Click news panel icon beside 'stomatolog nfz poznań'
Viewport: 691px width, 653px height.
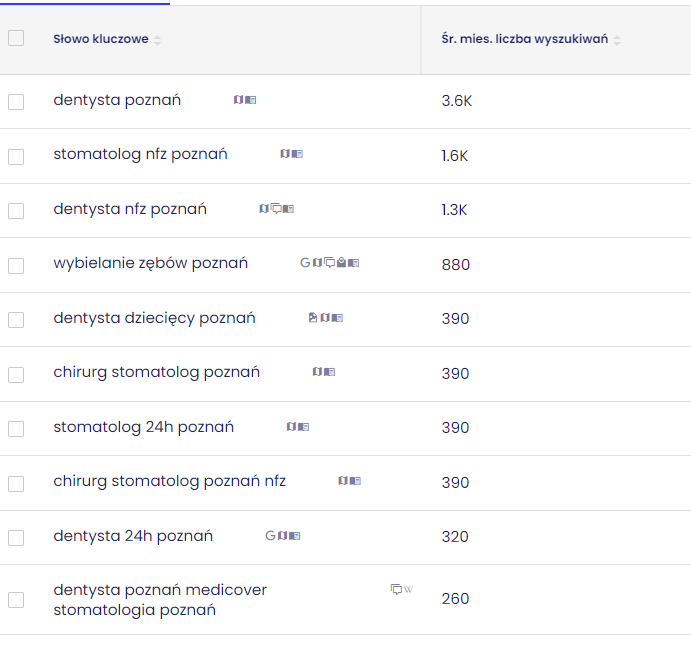pos(297,154)
